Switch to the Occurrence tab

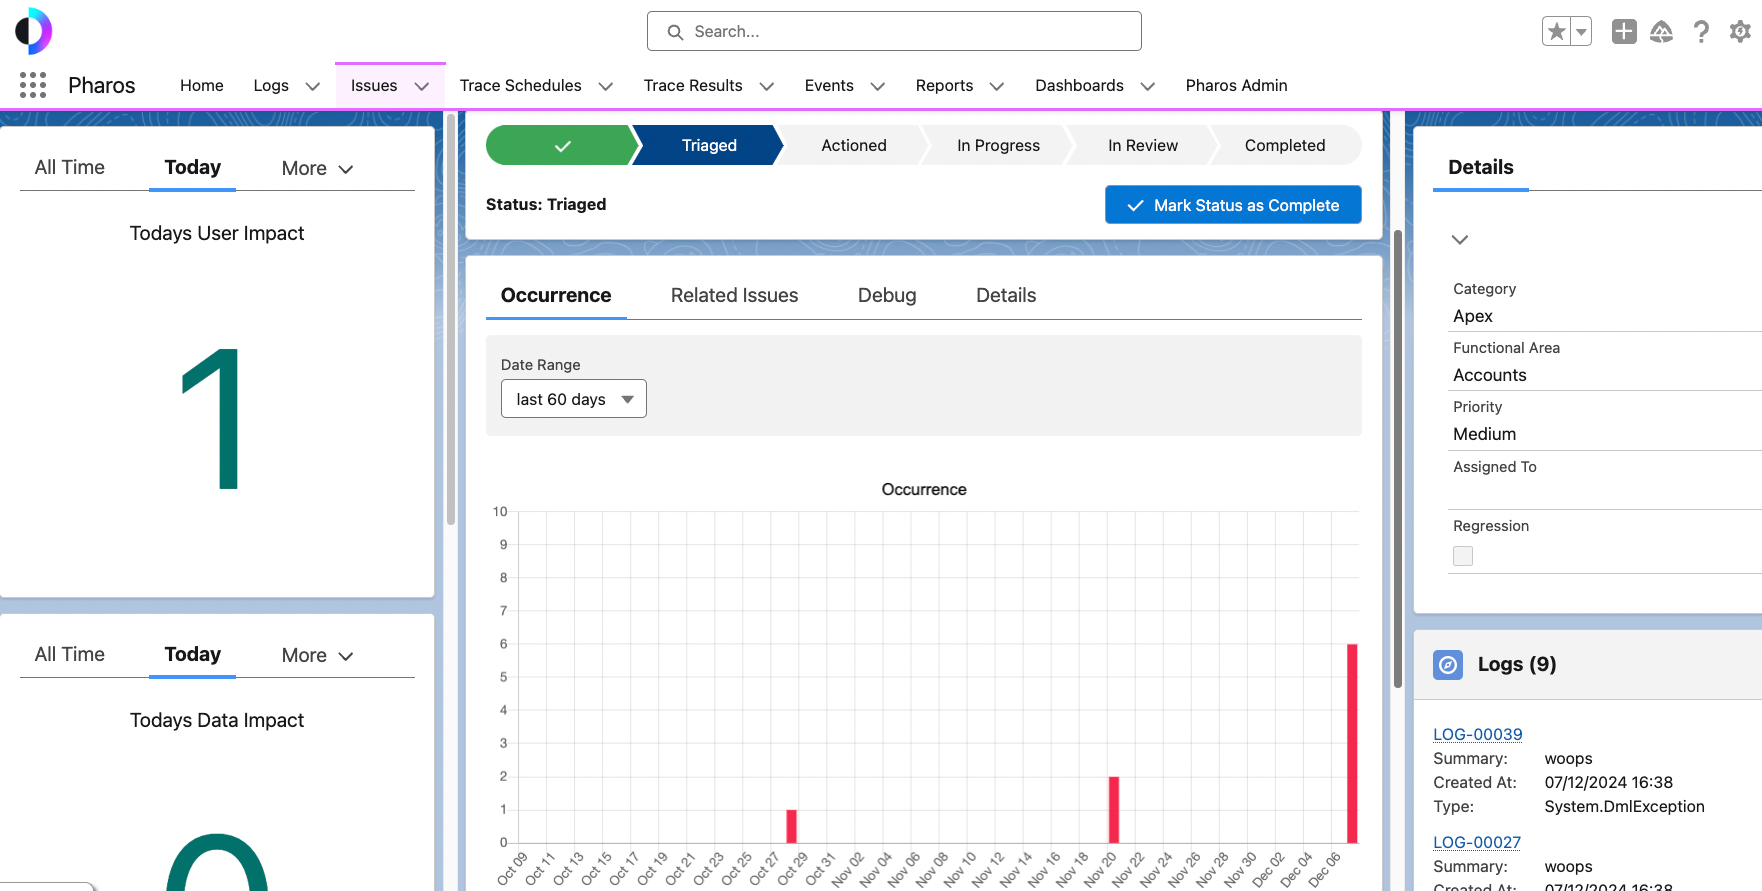(556, 296)
